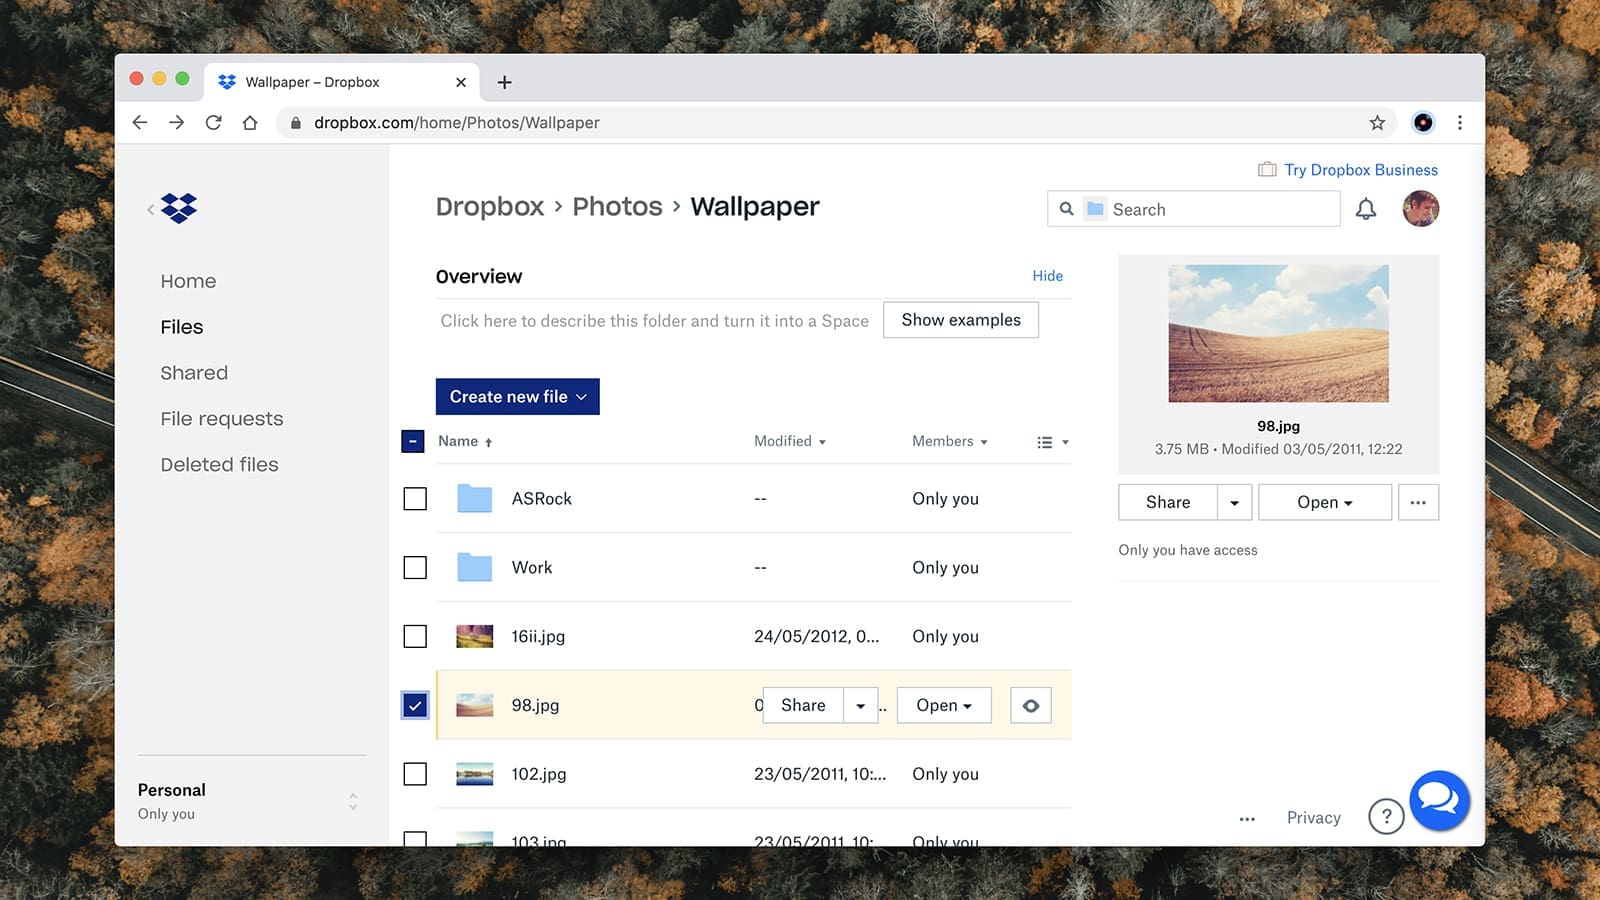The image size is (1600, 900).
Task: Open the more options button under preview
Action: click(1418, 502)
